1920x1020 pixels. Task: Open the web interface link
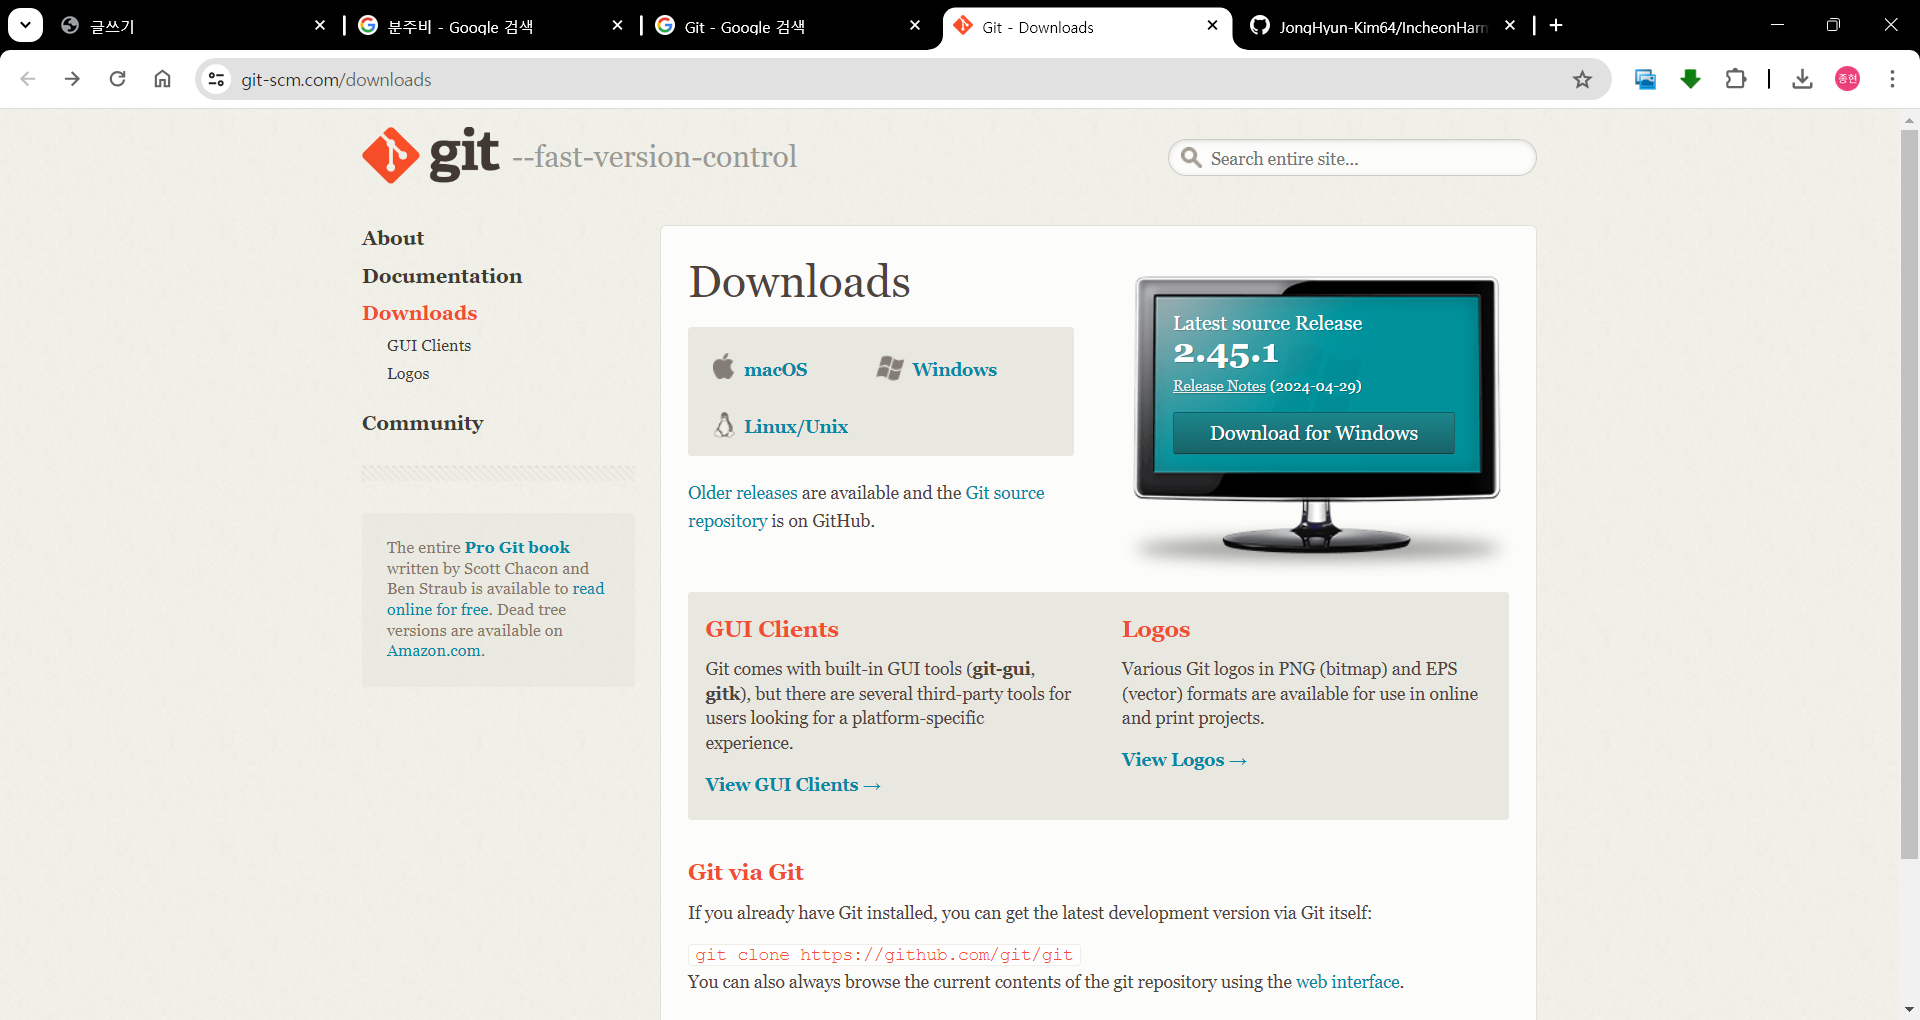tap(1347, 982)
